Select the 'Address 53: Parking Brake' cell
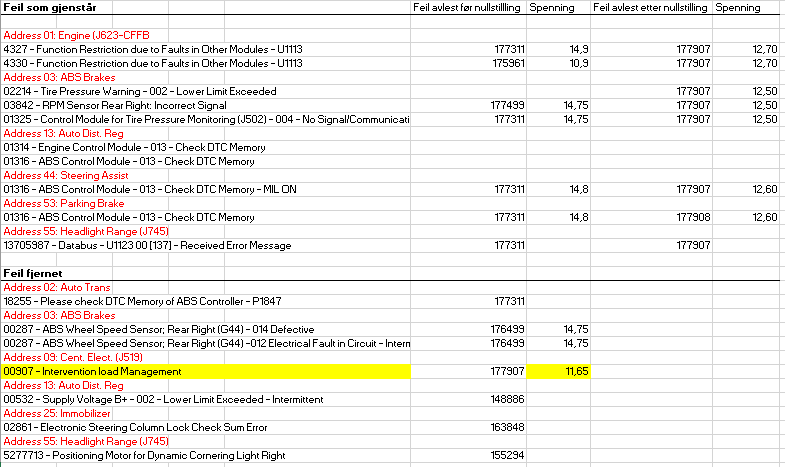Screen dimensions: 785x467 (x=62, y=203)
